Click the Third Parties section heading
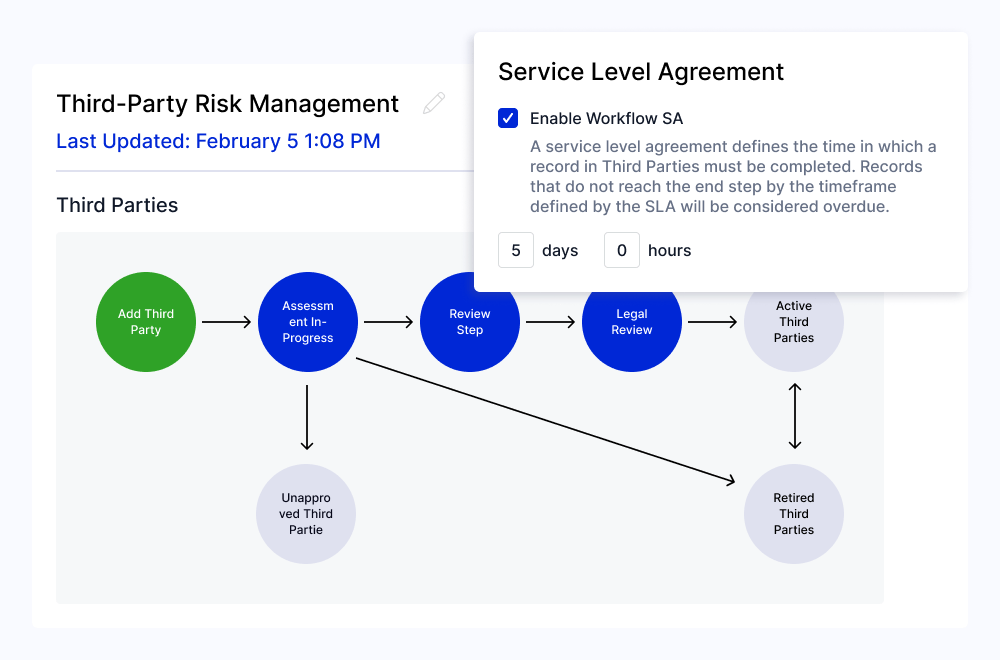 [117, 205]
